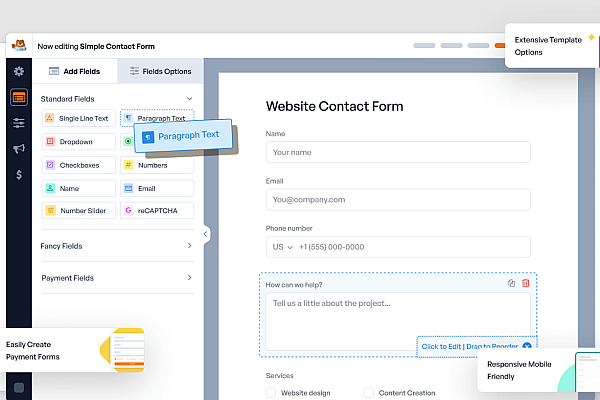The width and height of the screenshot is (600, 400).
Task: Delete the 'How can we help?' field
Action: [x=526, y=283]
